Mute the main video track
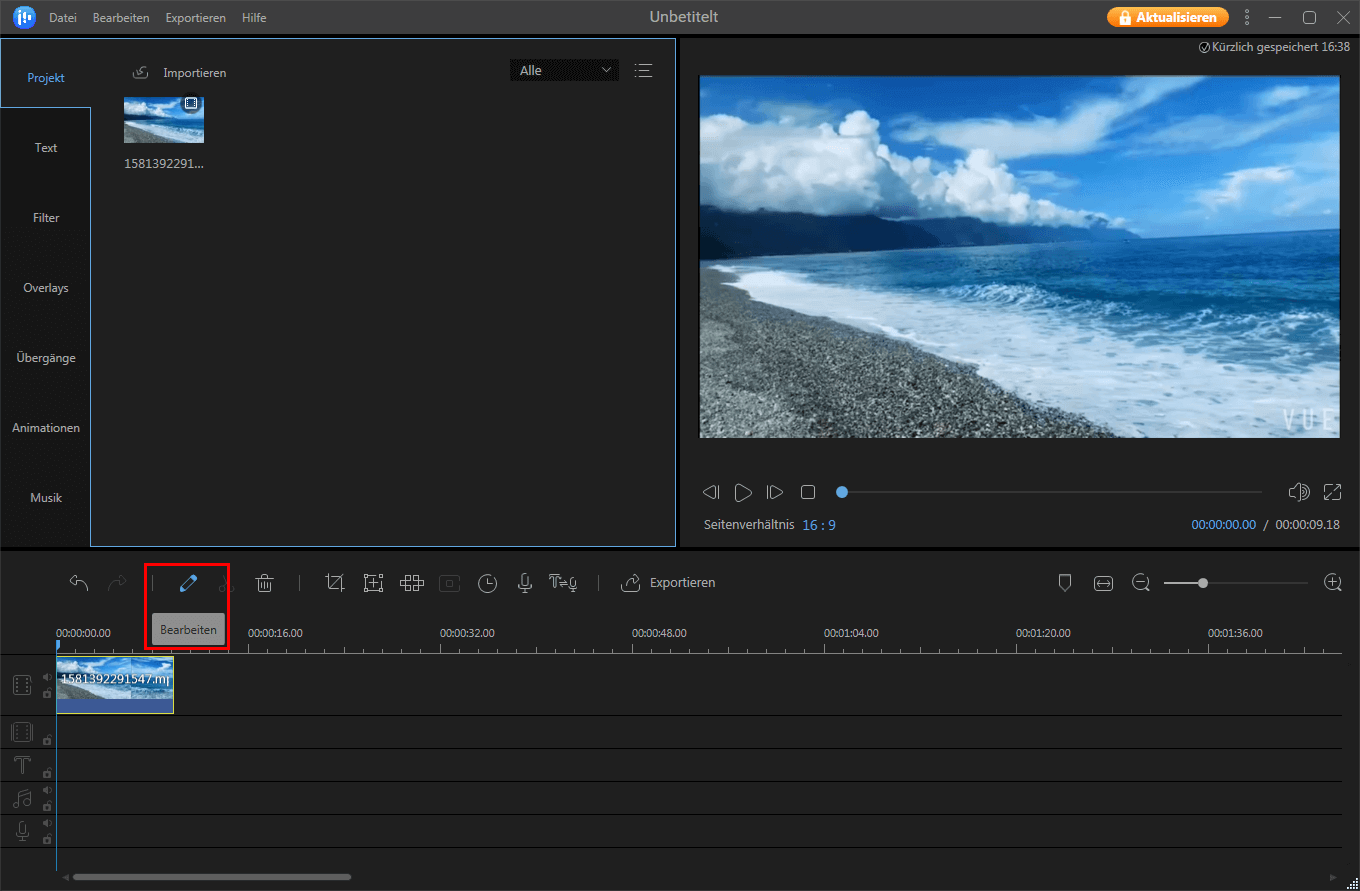Viewport: 1360px width, 891px height. click(x=47, y=677)
